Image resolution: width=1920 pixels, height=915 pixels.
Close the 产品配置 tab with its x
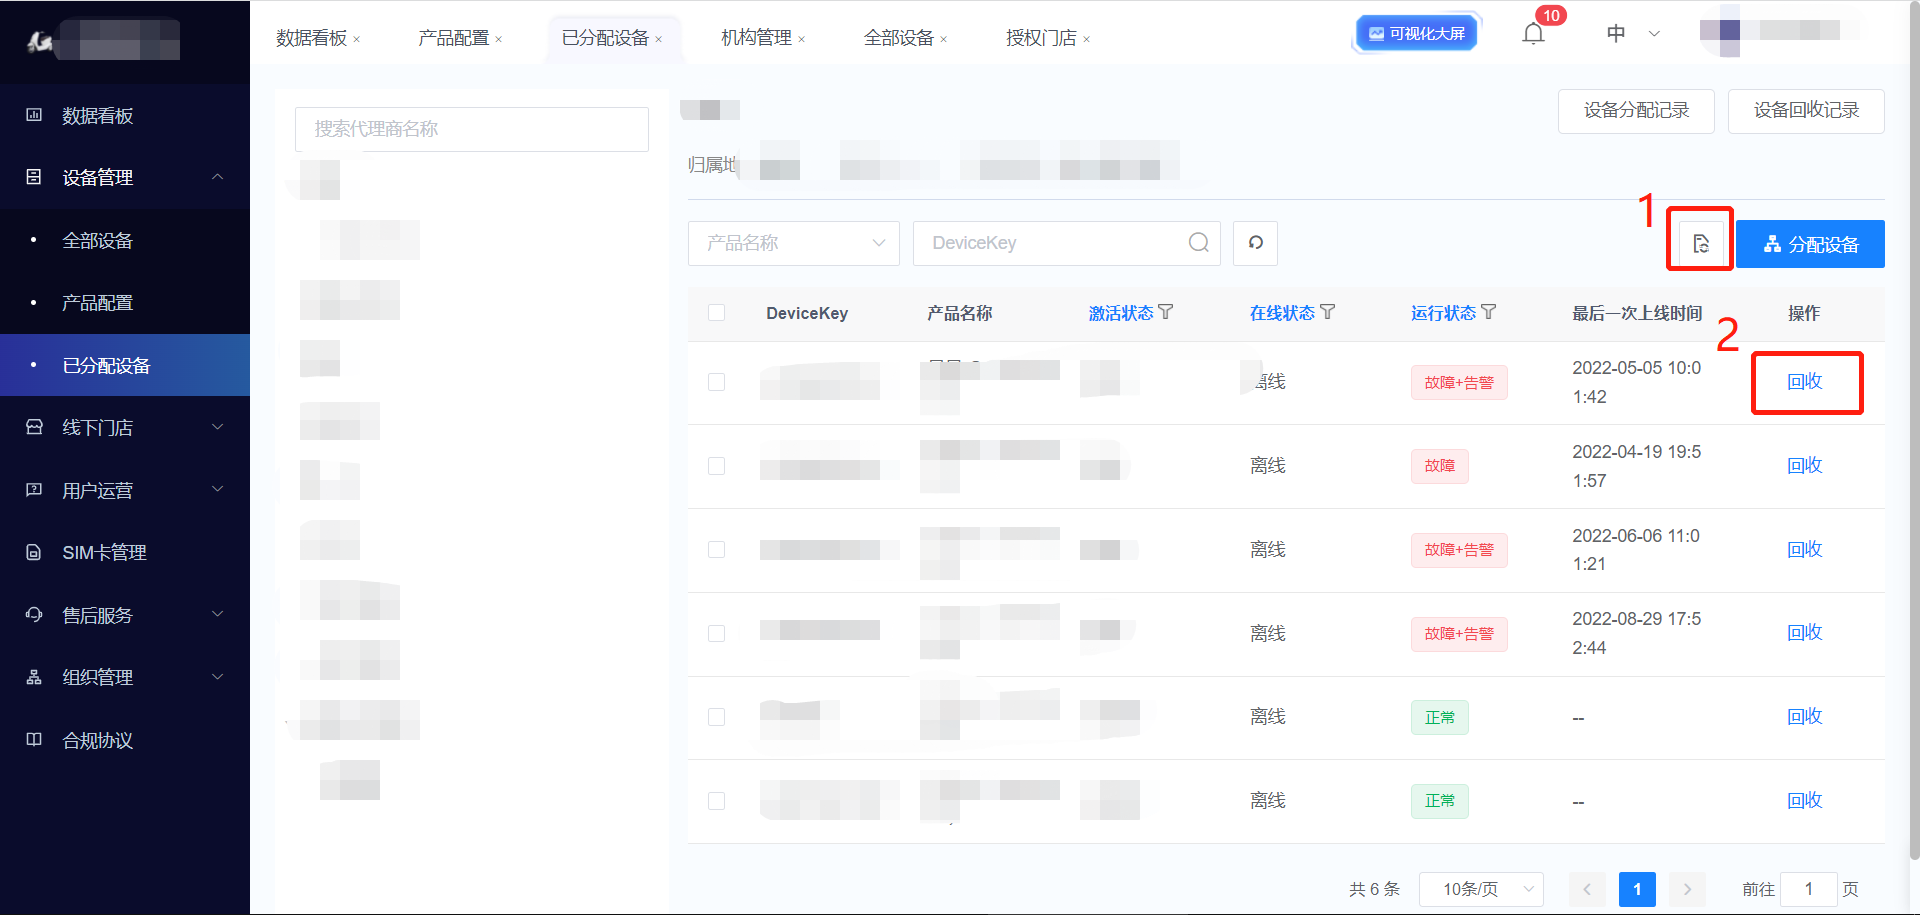pyautogui.click(x=499, y=40)
